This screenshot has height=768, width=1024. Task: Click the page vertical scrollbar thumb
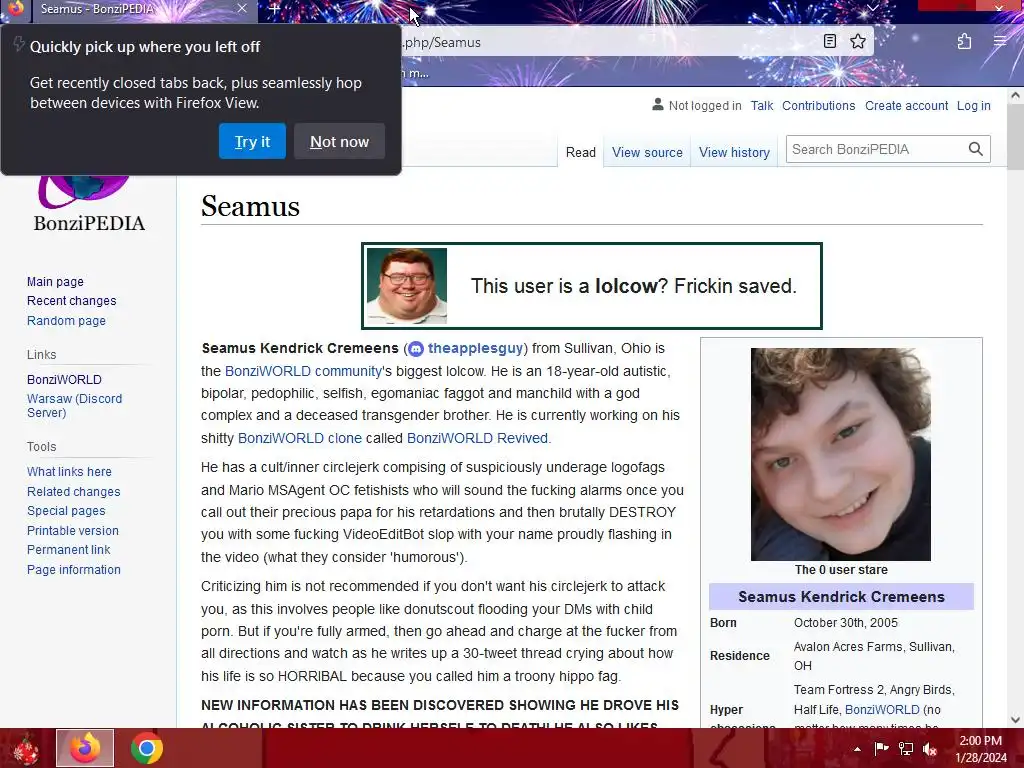[x=1015, y=137]
